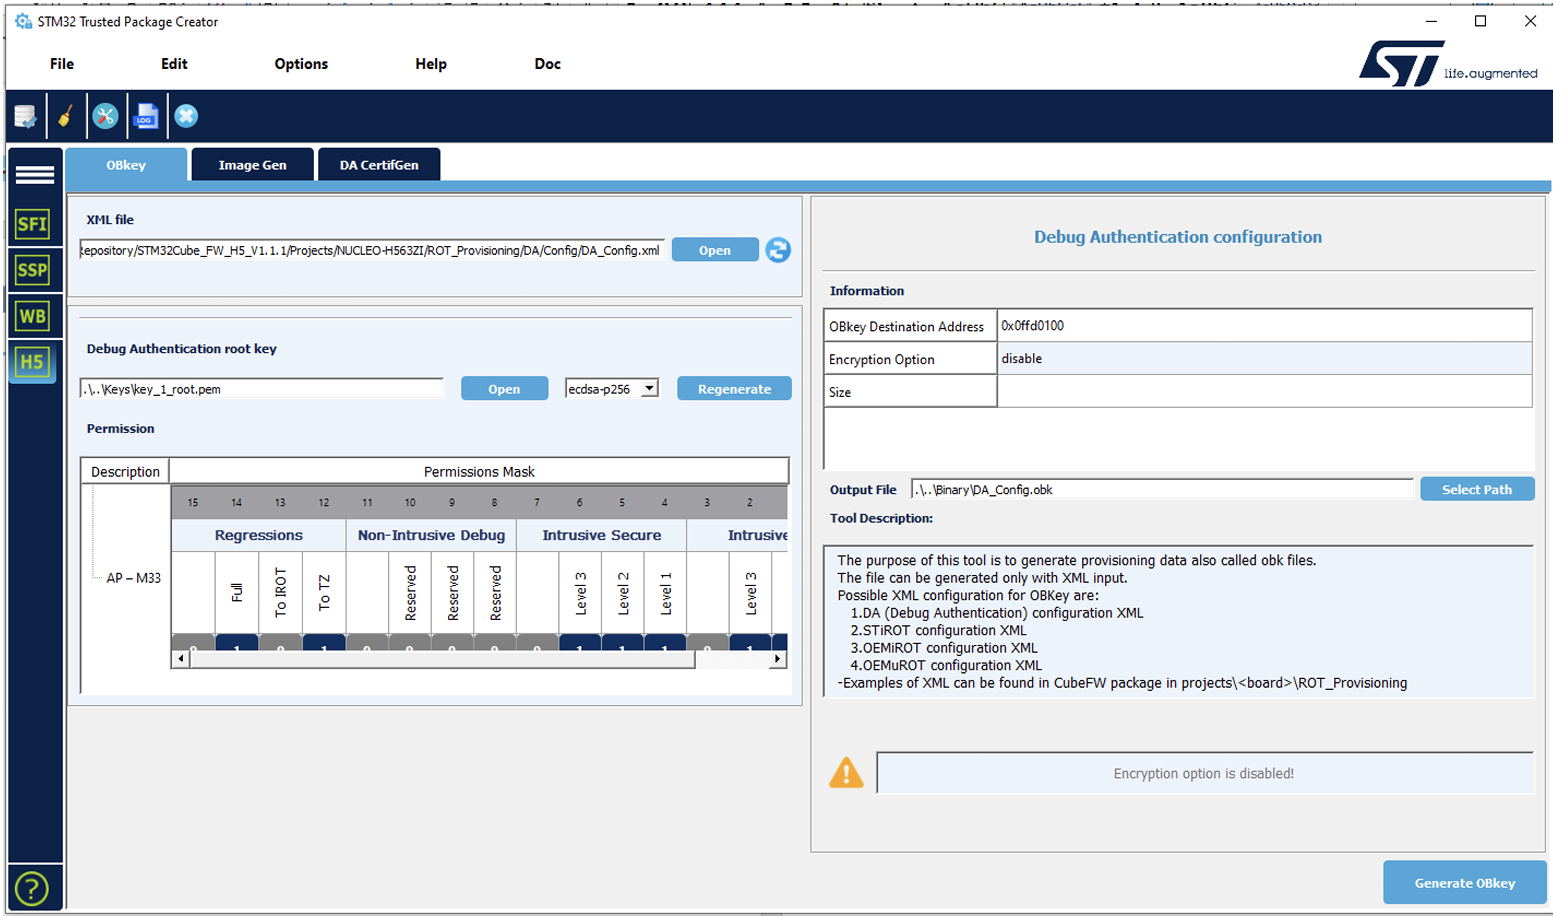Select the SSP sidebar icon
Image resolution: width=1556 pixels, height=918 pixels.
[x=33, y=270]
